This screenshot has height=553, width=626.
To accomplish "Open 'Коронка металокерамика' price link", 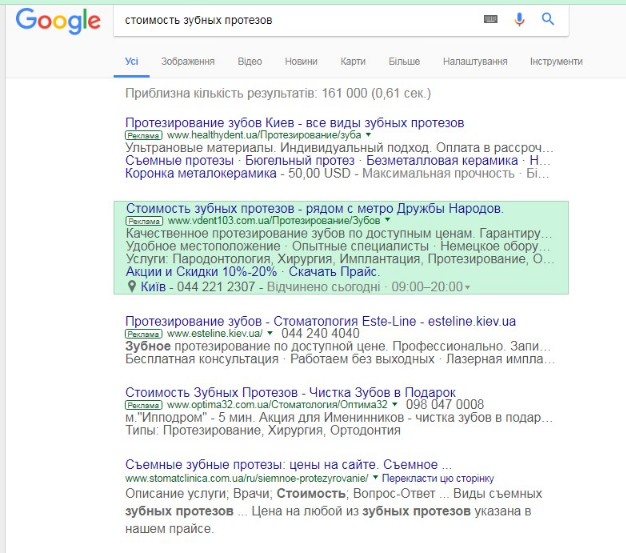I will pos(201,173).
